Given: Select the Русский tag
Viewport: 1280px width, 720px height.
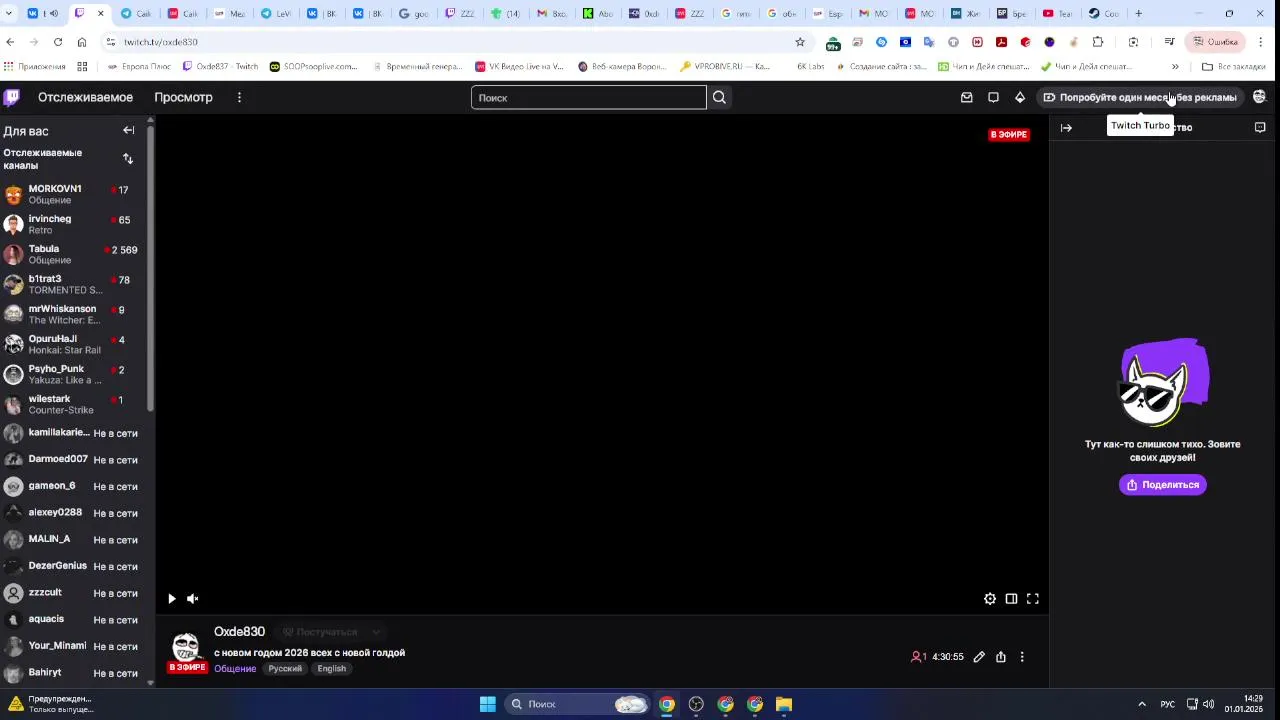Looking at the screenshot, I should (x=285, y=669).
